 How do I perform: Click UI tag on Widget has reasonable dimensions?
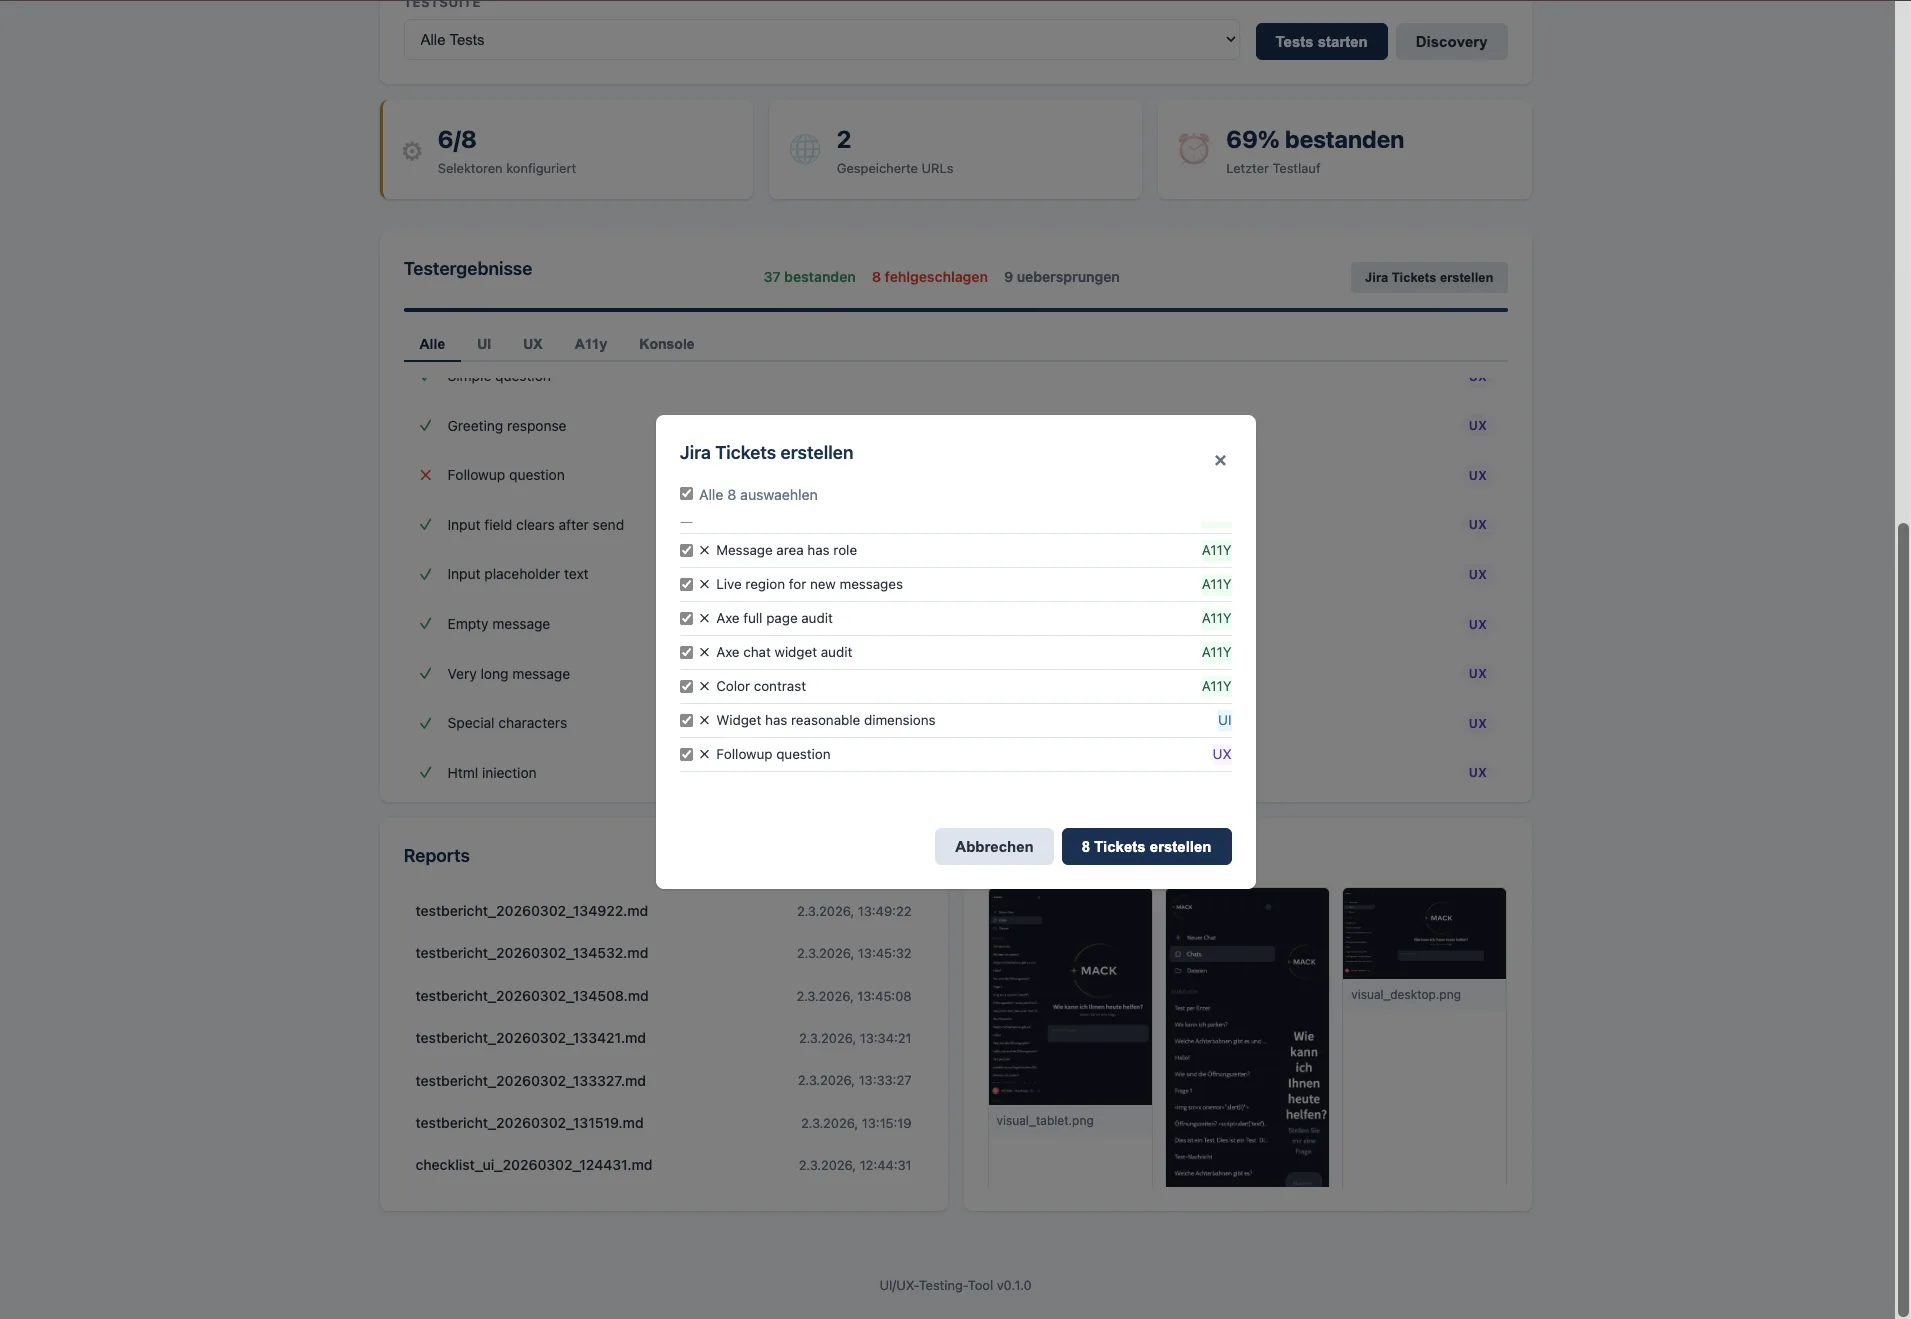click(x=1224, y=720)
